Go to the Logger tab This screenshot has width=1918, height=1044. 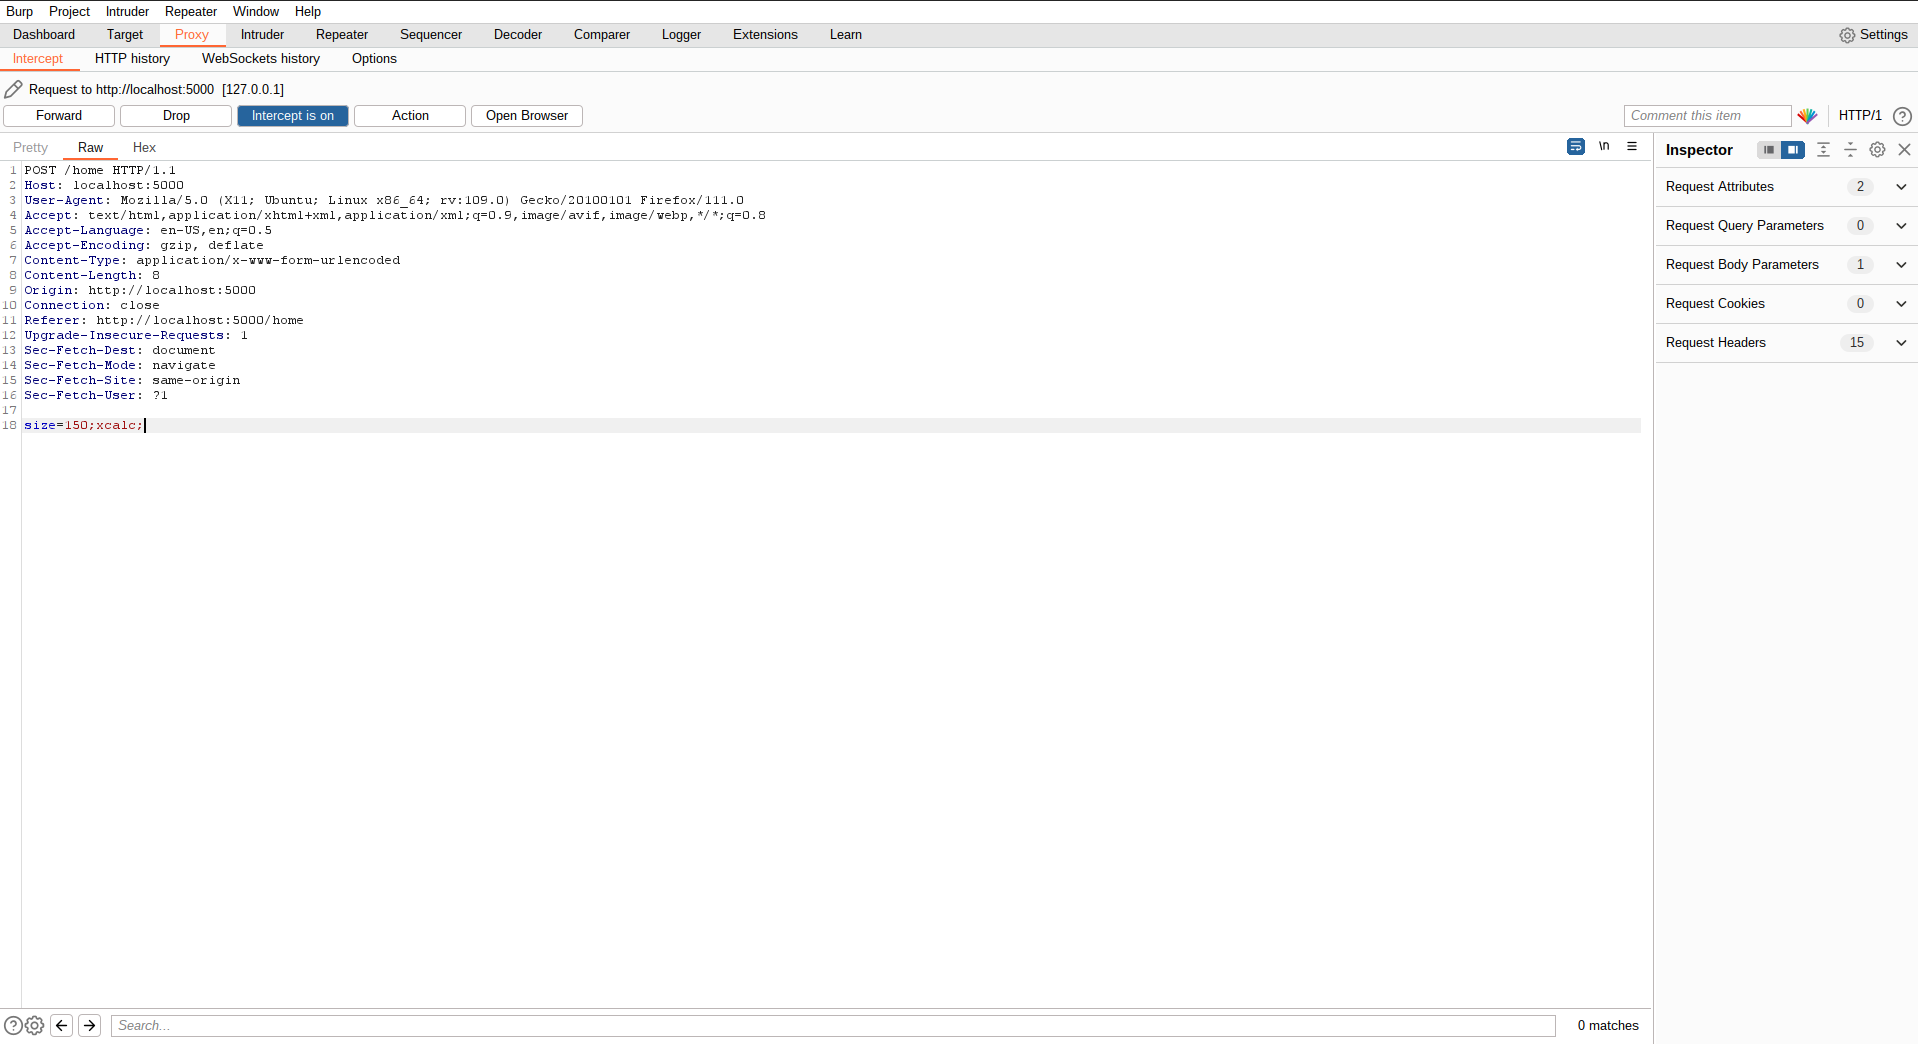point(681,35)
